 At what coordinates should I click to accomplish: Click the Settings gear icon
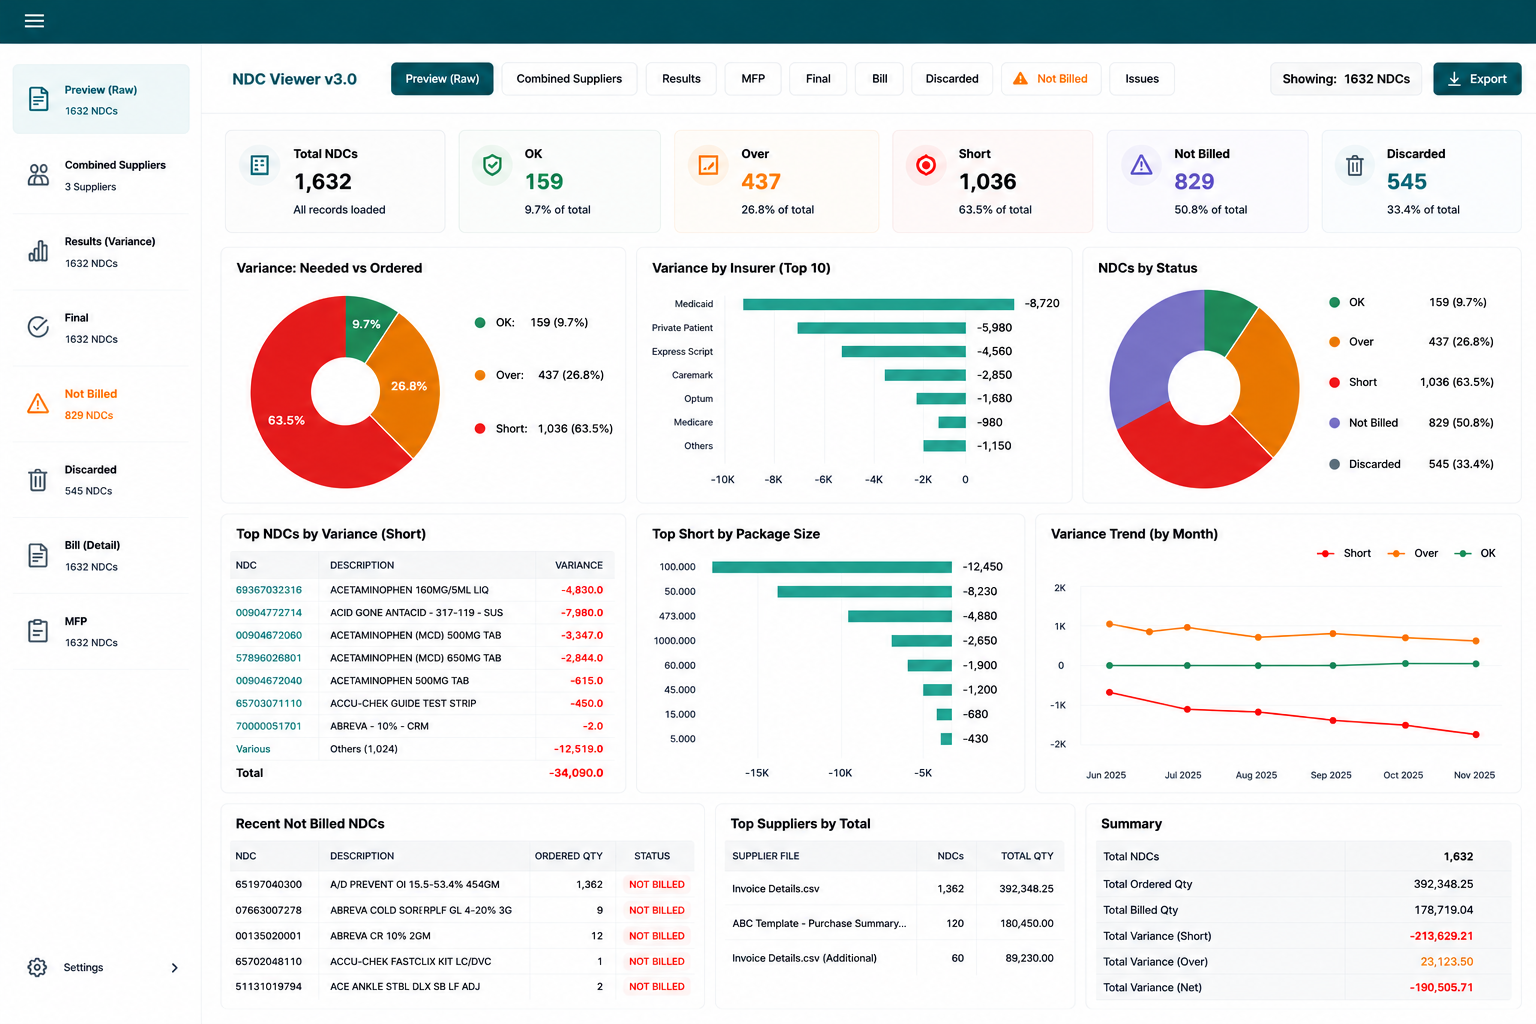pos(37,967)
